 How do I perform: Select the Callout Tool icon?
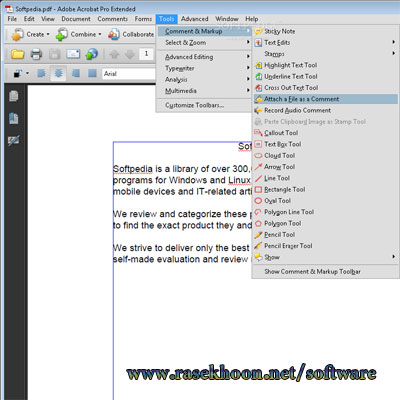tap(258, 133)
